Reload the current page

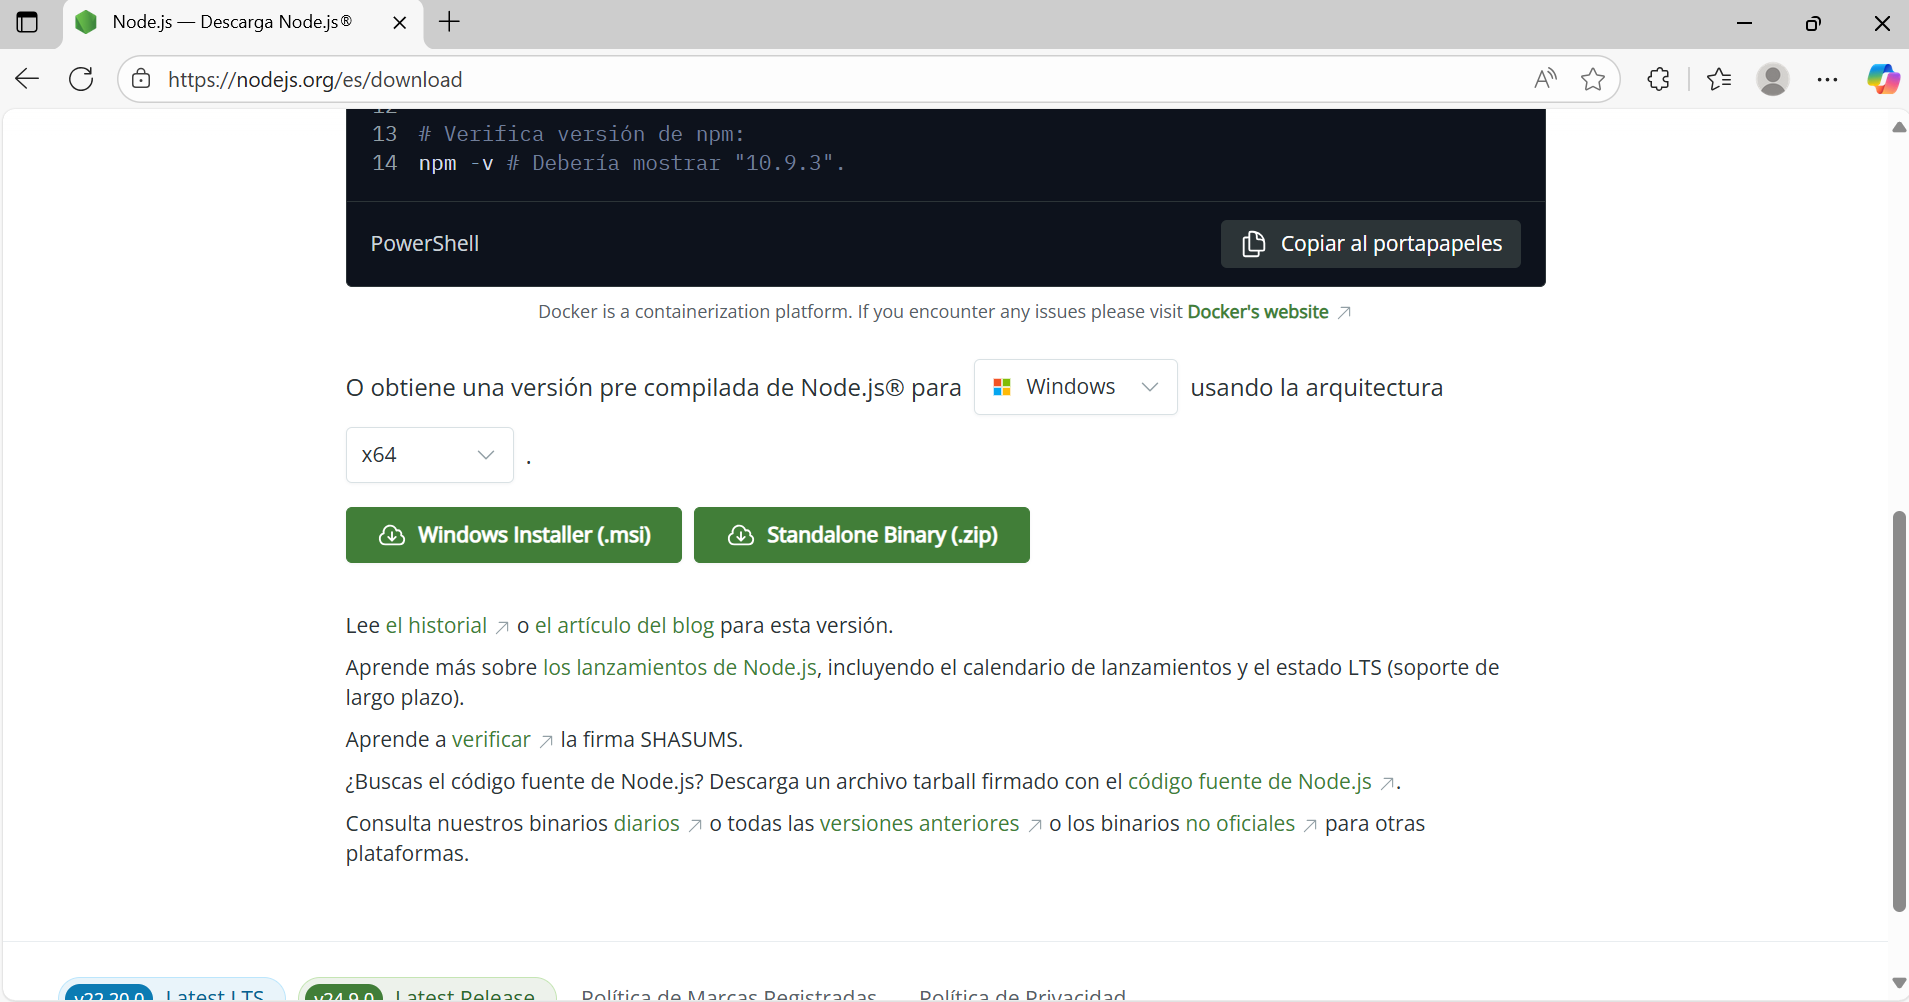click(x=81, y=79)
